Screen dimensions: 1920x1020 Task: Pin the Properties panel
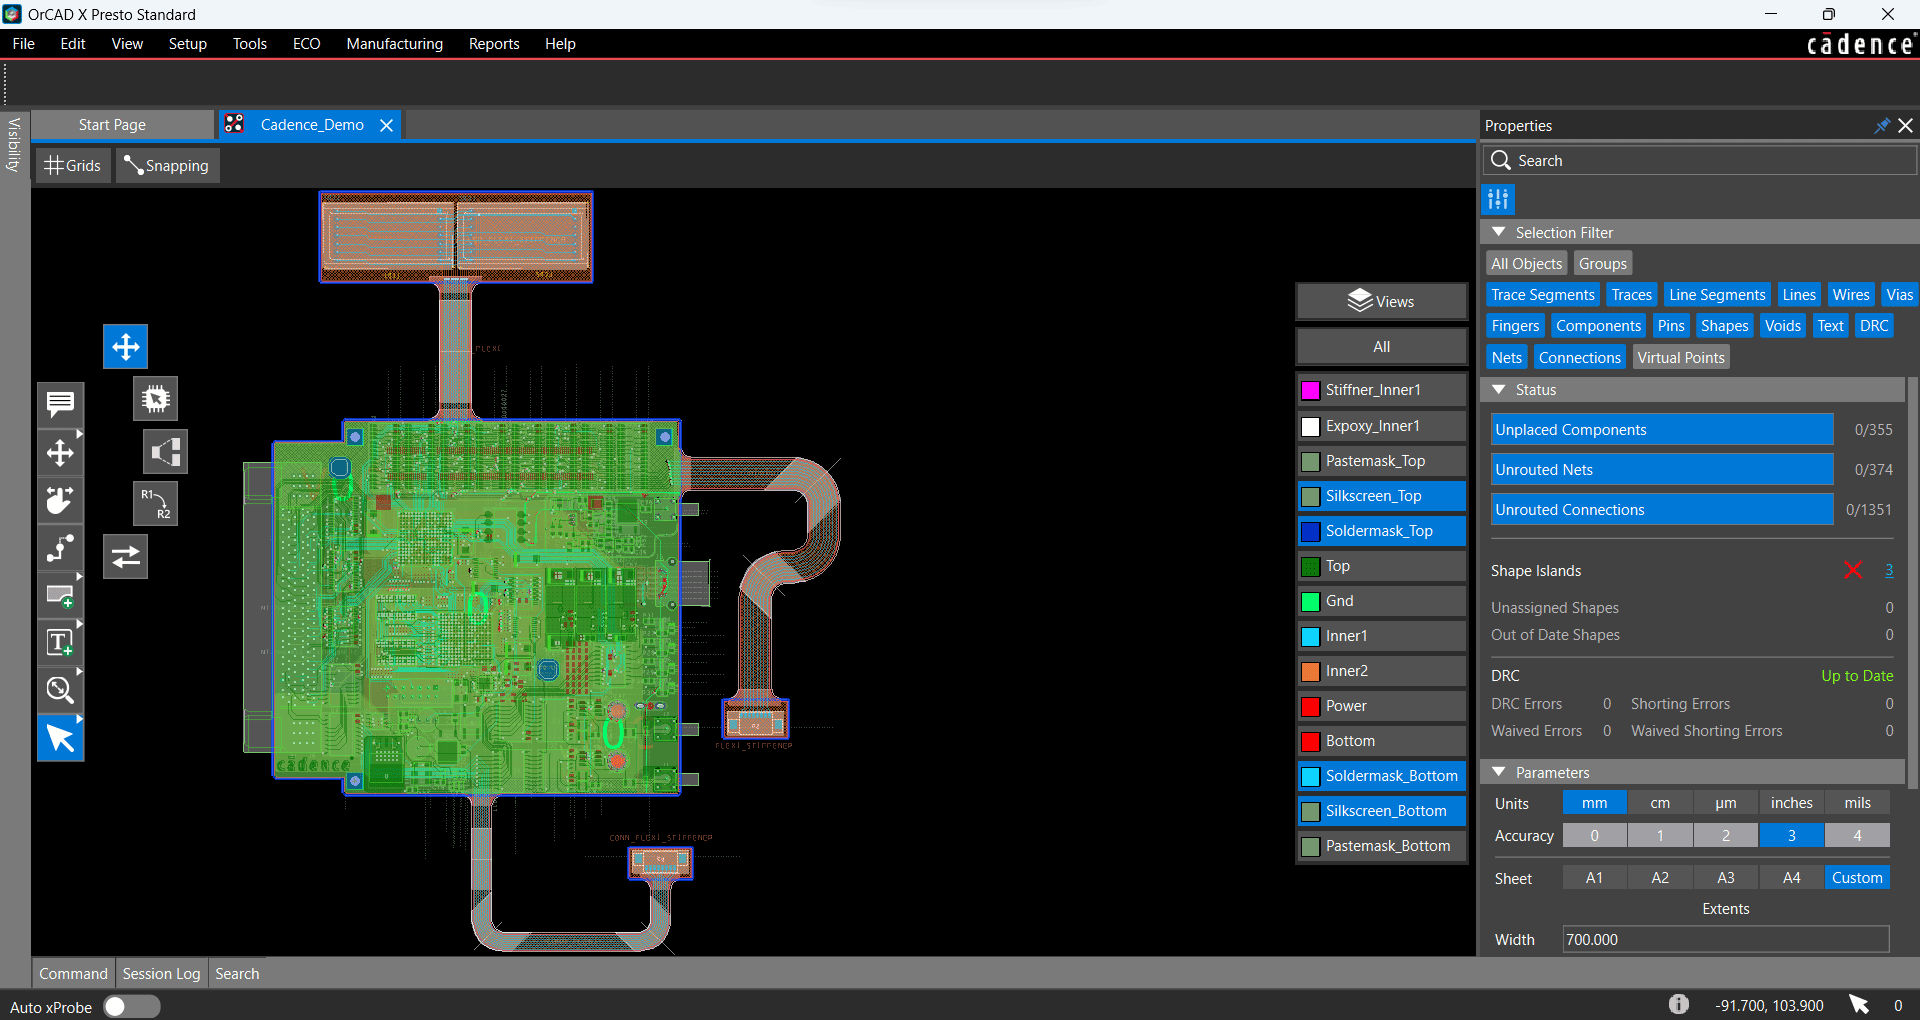[x=1881, y=126]
